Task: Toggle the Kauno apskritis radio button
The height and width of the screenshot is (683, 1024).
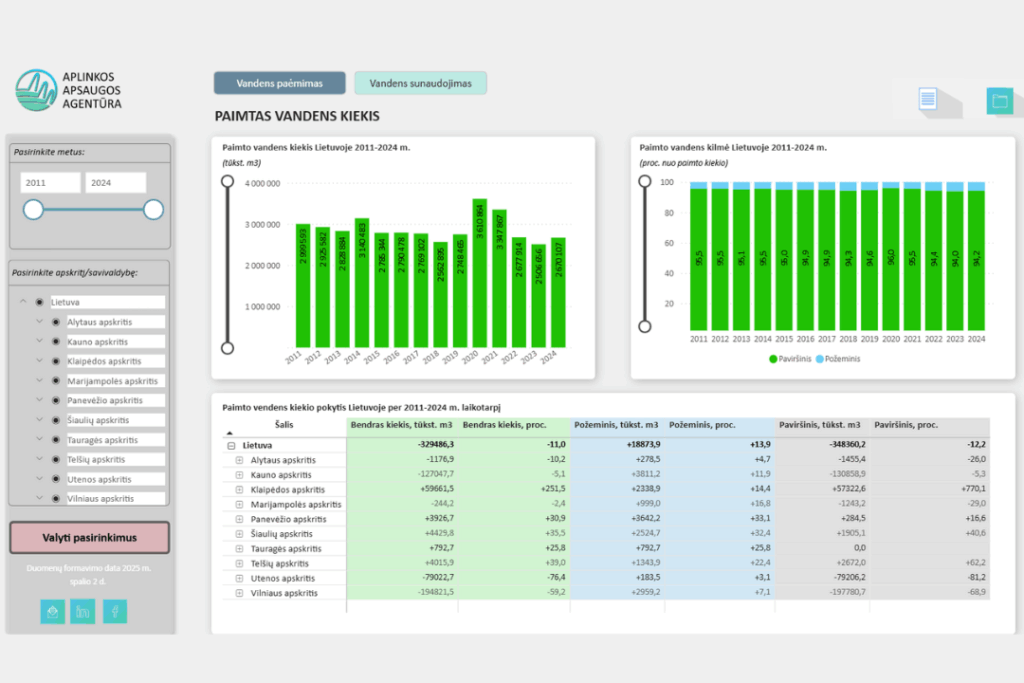Action: pos(55,342)
